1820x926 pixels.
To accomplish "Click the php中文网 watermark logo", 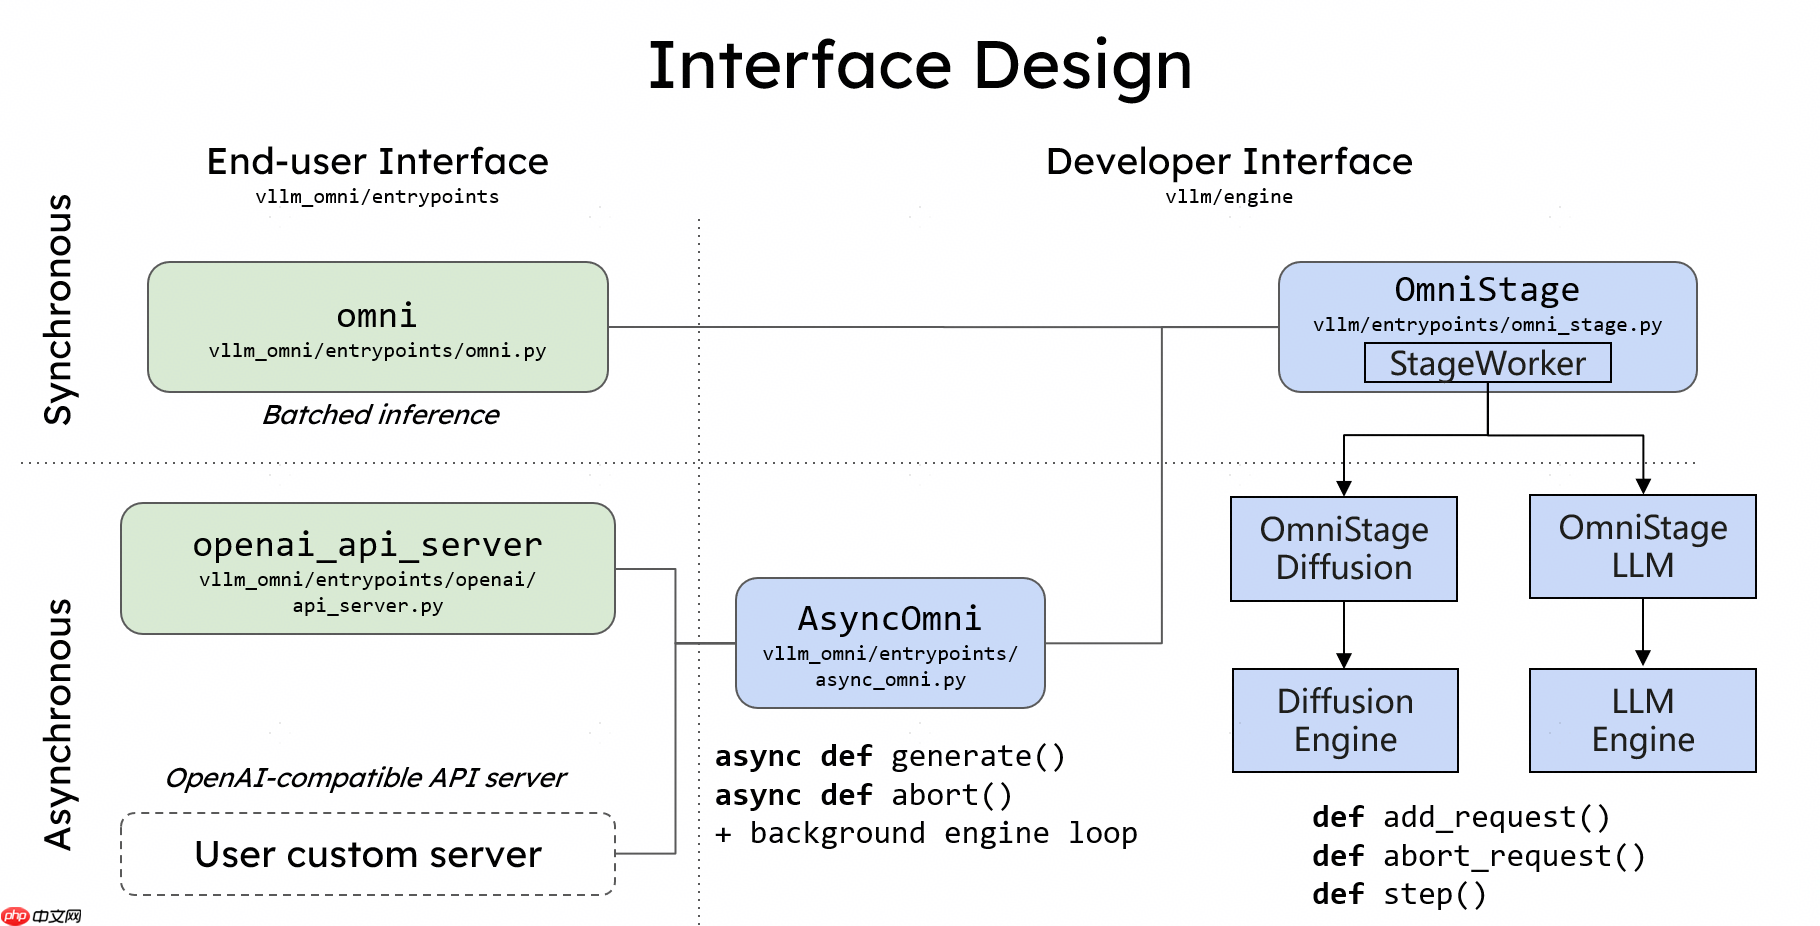I will 42,915.
